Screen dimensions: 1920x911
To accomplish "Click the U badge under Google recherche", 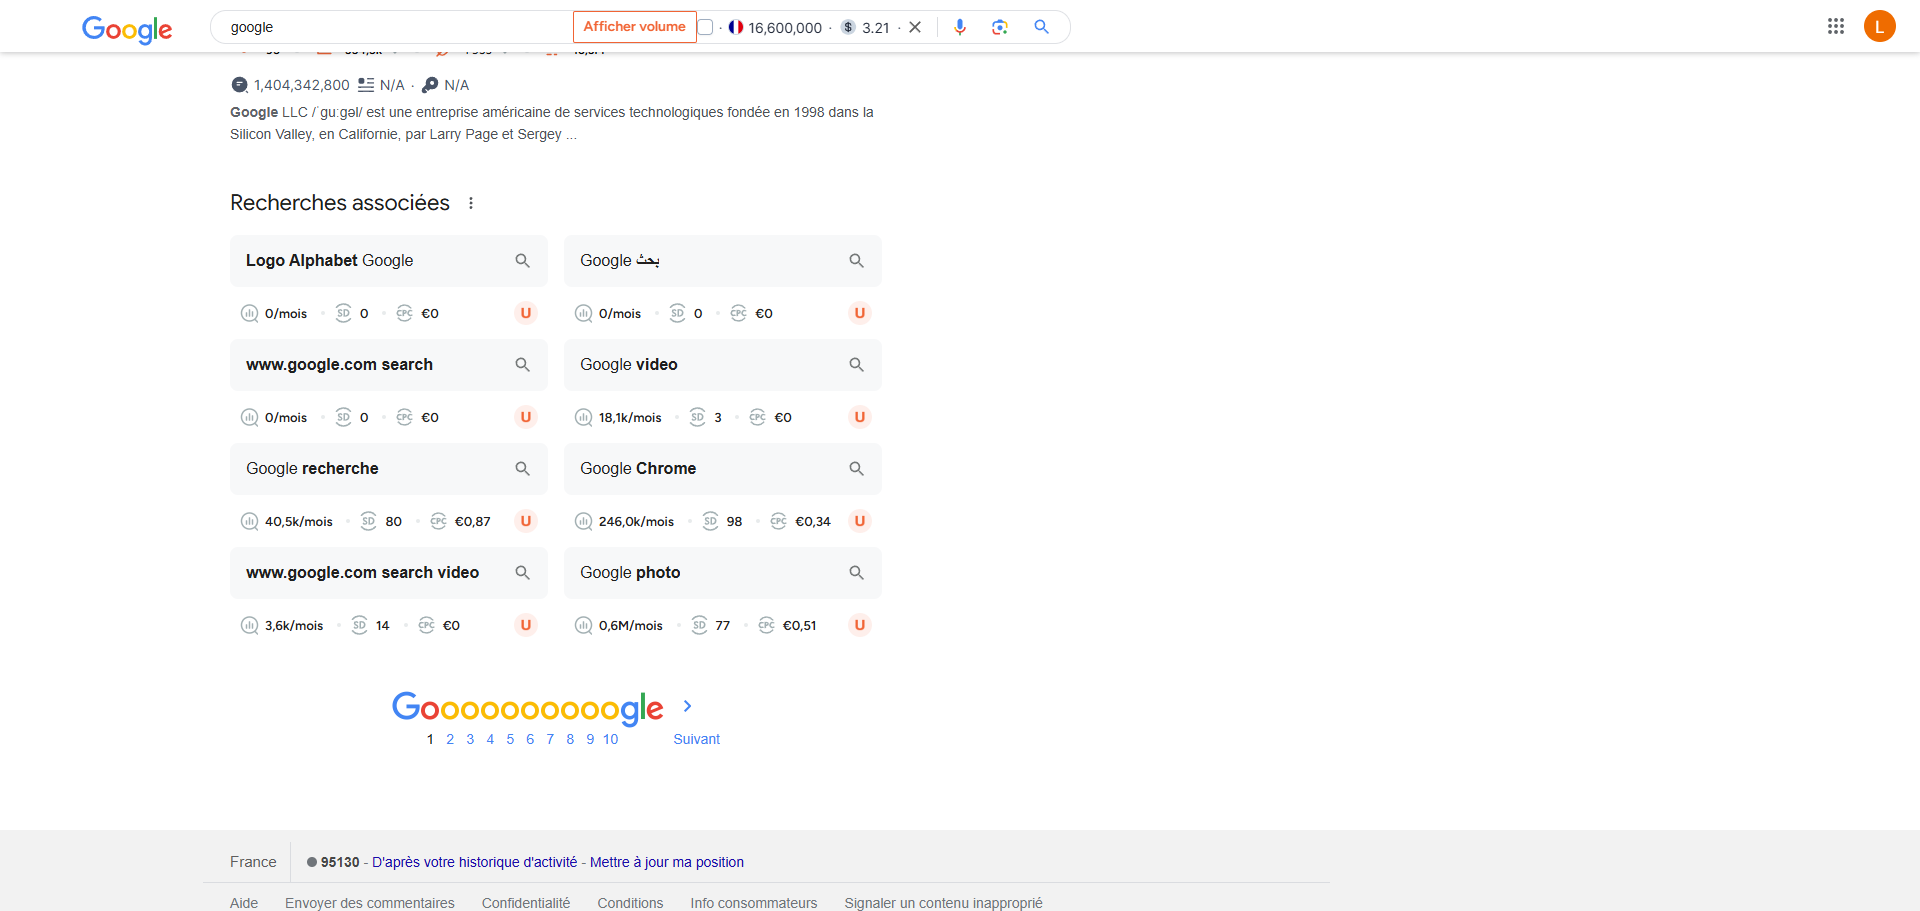I will 525,521.
